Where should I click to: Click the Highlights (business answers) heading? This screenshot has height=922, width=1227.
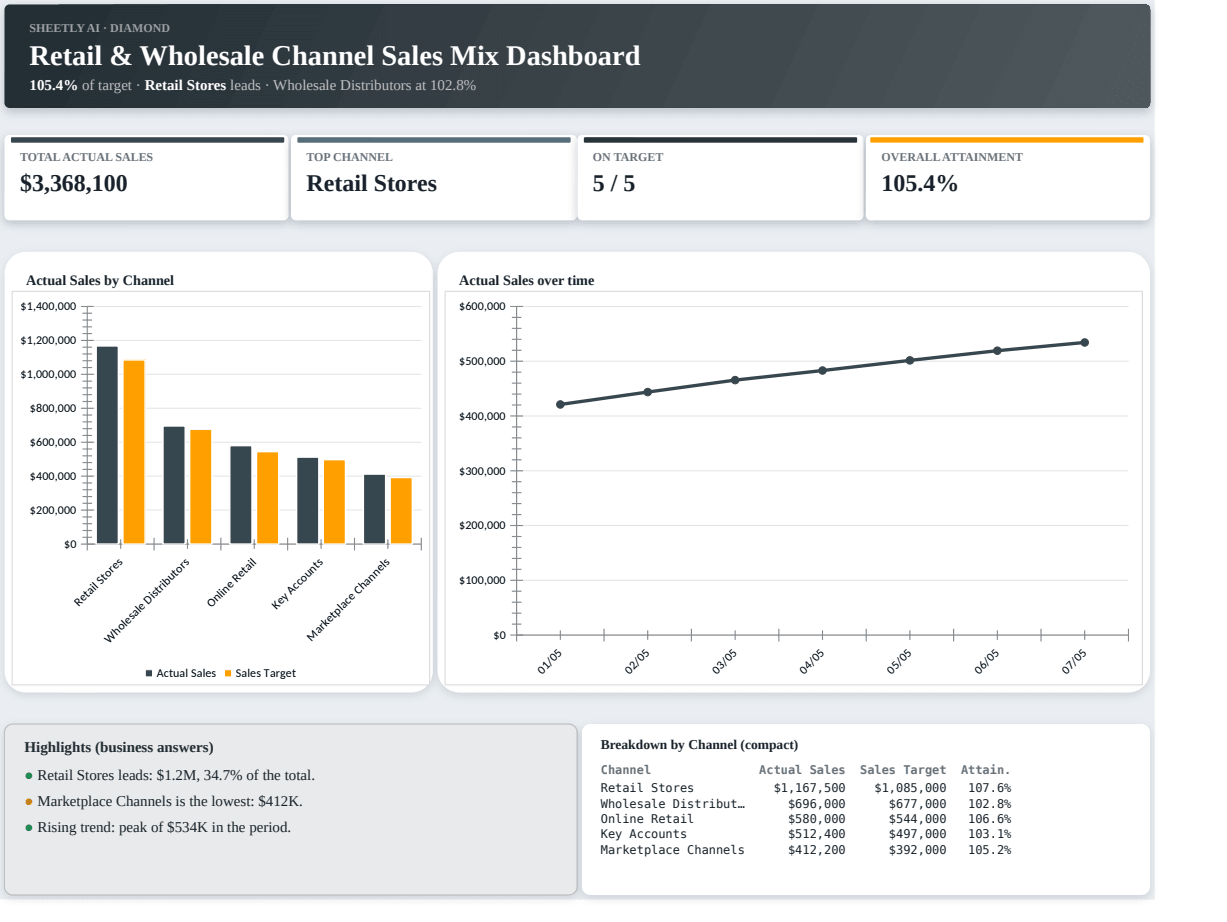point(119,747)
